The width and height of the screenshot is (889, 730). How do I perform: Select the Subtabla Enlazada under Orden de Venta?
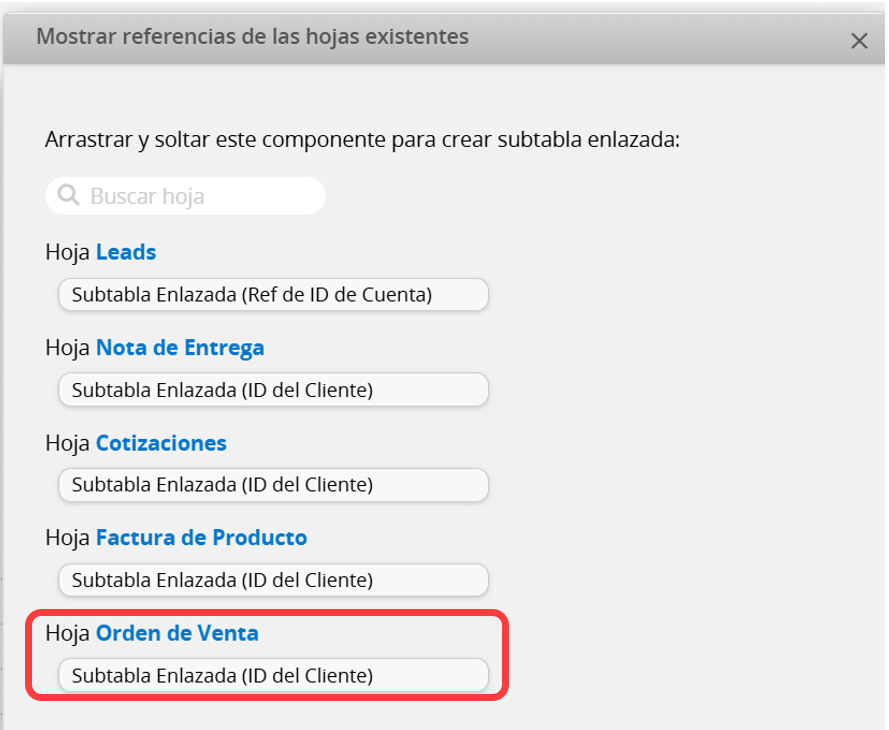(x=273, y=675)
